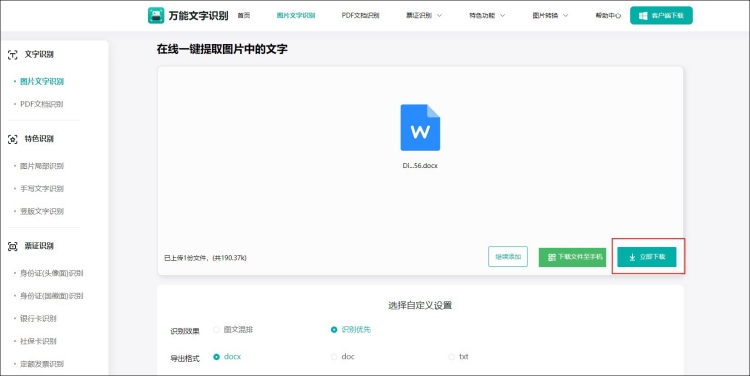Click the 导出格式 label
Image resolution: width=750 pixels, height=376 pixels.
point(185,358)
